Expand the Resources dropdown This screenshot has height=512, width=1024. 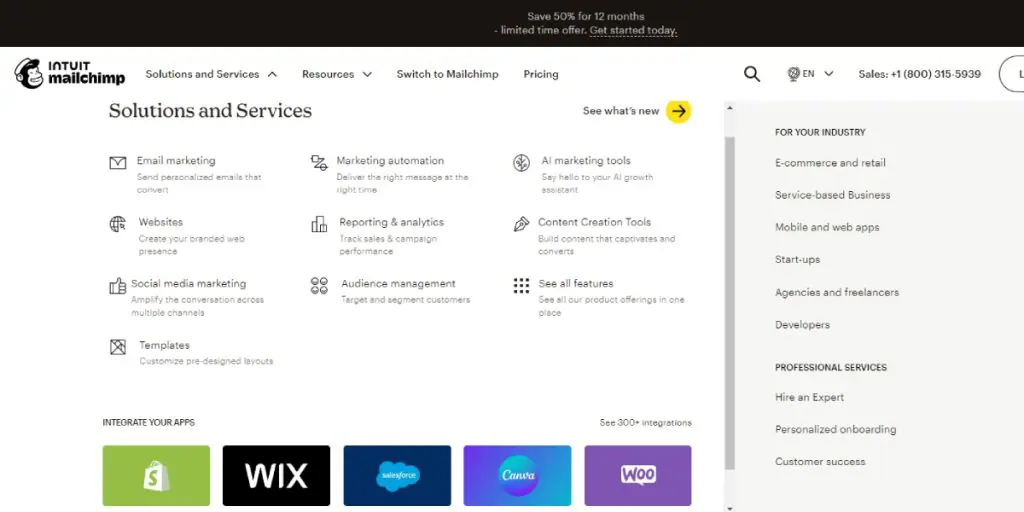tap(337, 74)
